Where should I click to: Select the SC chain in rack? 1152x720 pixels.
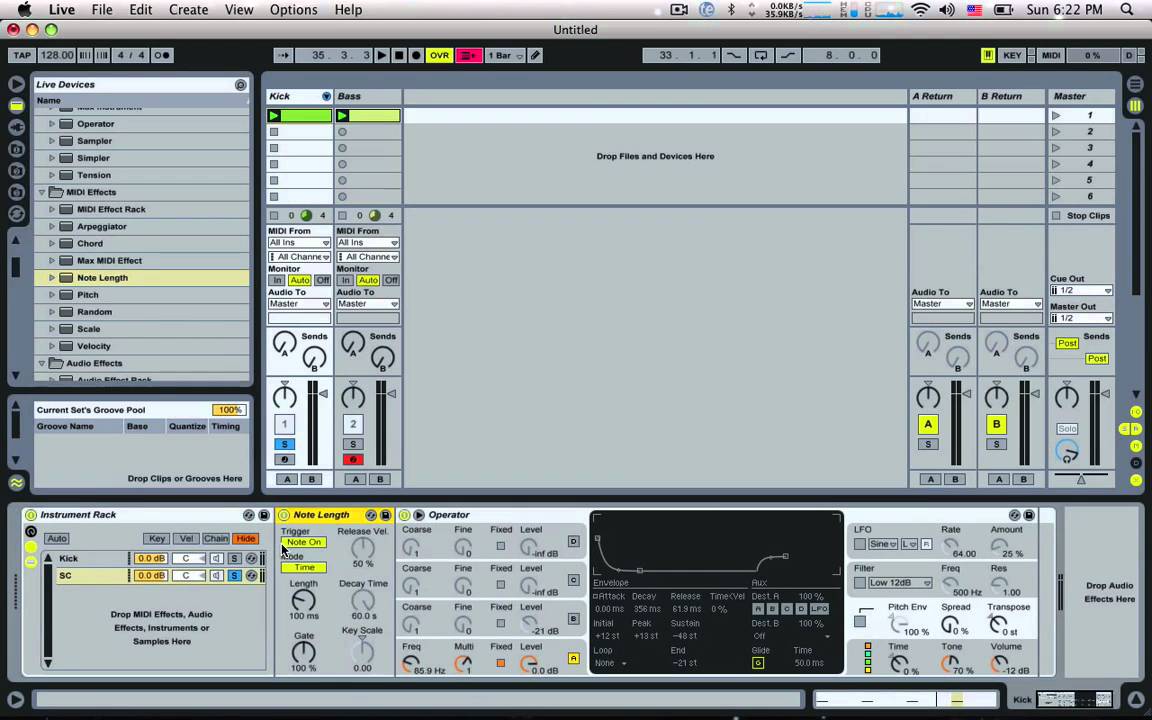pyautogui.click(x=92, y=575)
